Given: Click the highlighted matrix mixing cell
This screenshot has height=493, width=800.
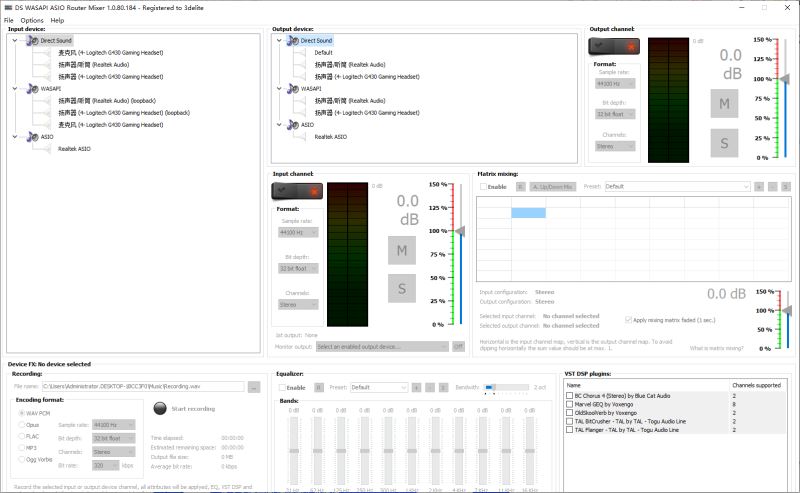Looking at the screenshot, I should [529, 213].
